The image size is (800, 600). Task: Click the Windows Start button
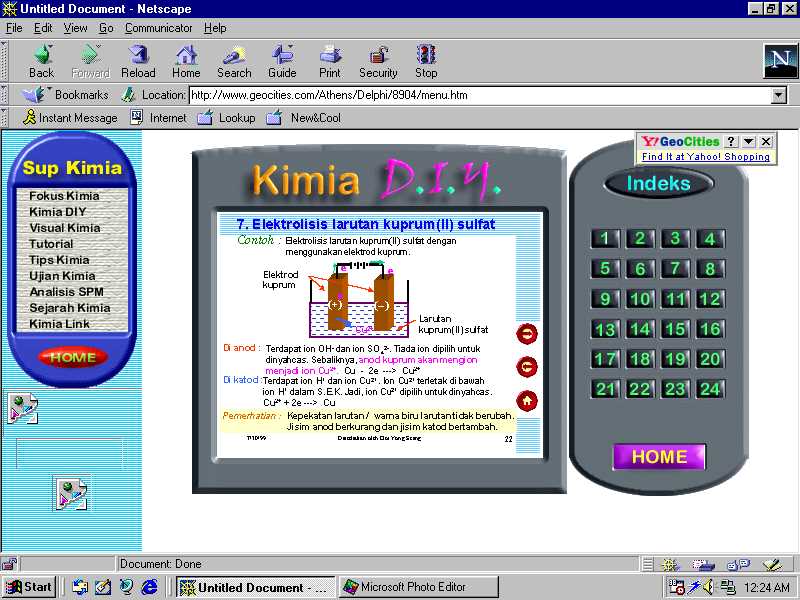point(29,587)
